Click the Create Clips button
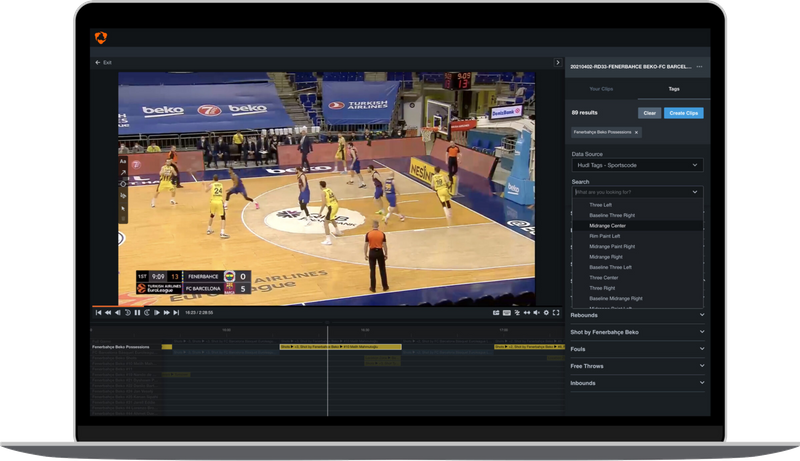Screen dimensions: 800x461 [x=684, y=113]
